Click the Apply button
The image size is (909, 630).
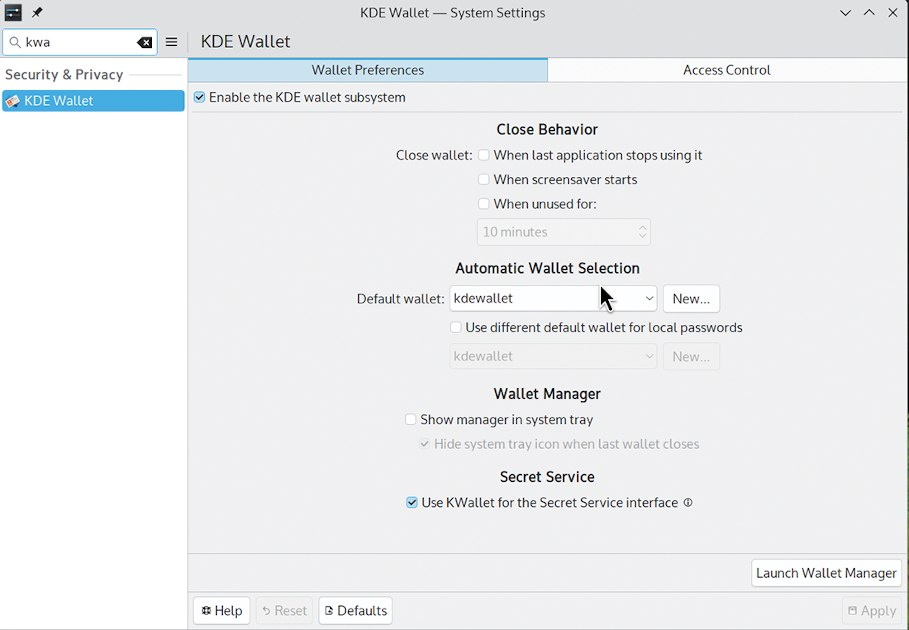(872, 611)
